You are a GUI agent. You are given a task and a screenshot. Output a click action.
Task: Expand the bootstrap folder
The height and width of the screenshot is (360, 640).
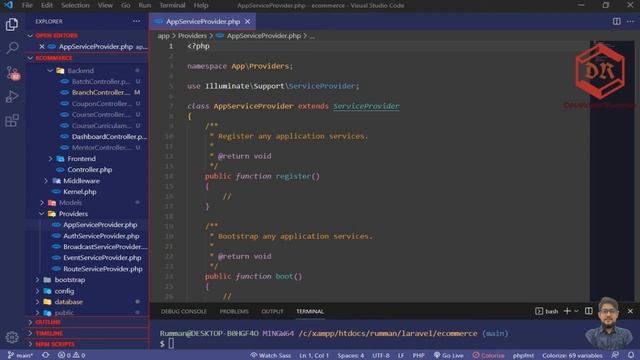click(x=70, y=280)
